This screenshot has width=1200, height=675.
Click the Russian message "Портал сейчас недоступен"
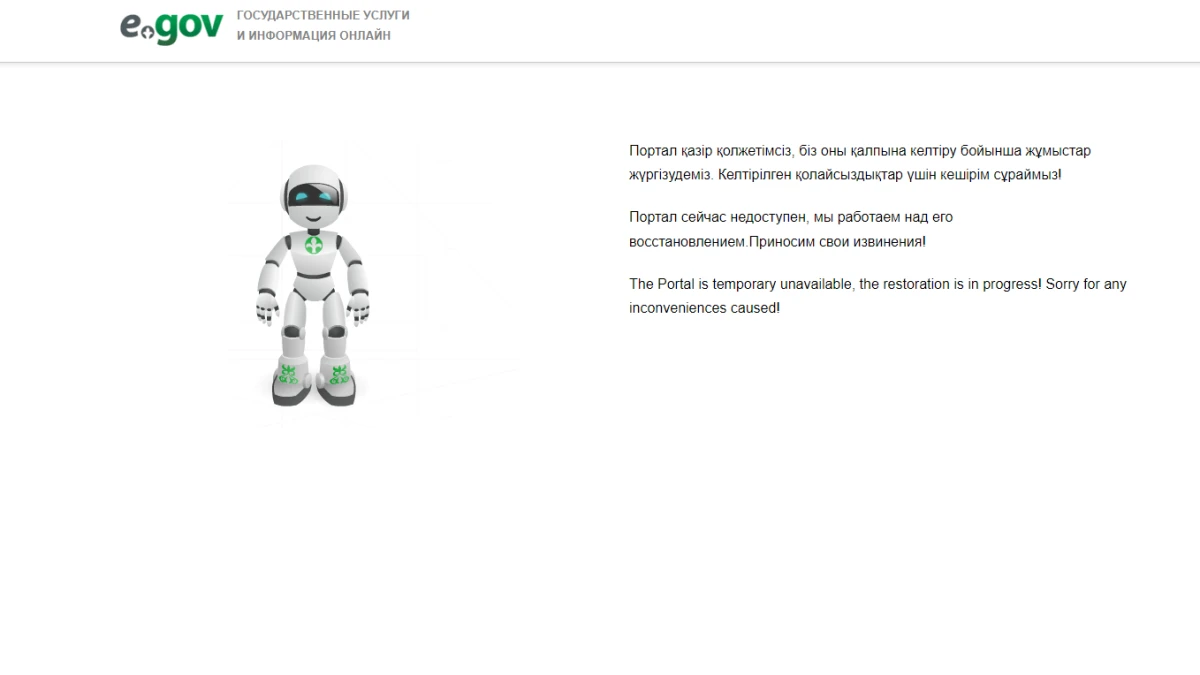point(716,217)
